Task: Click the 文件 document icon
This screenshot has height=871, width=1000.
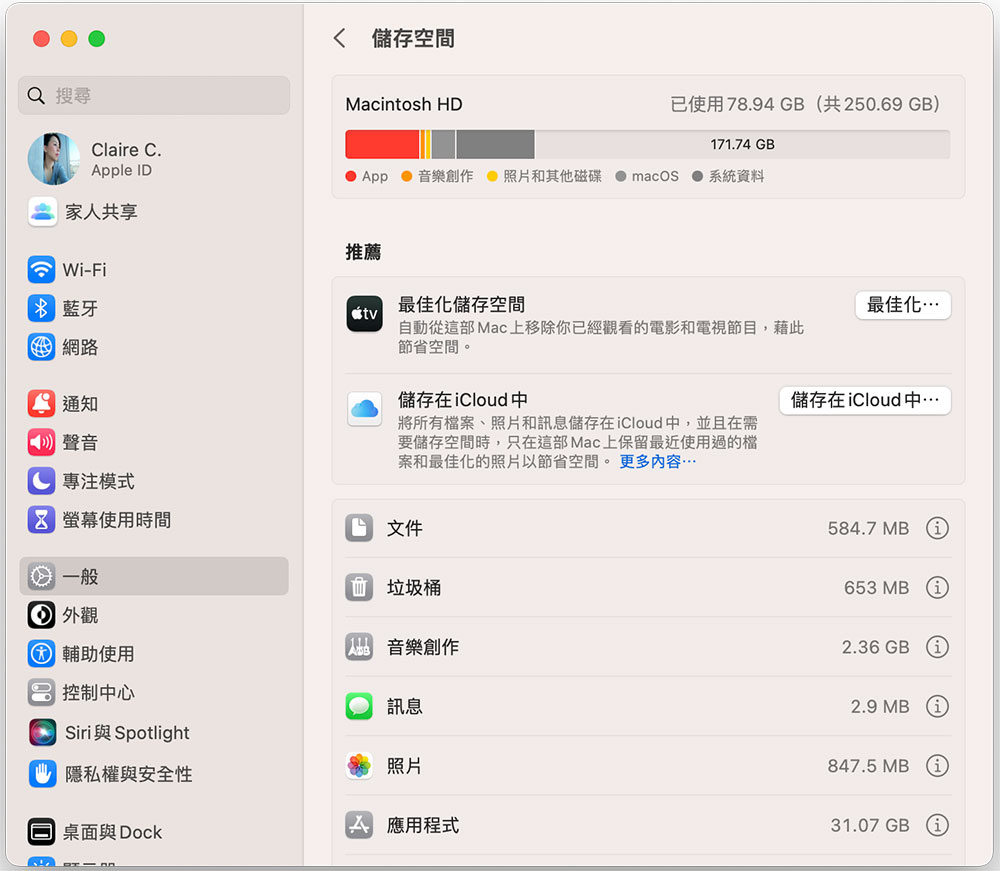Action: click(359, 528)
